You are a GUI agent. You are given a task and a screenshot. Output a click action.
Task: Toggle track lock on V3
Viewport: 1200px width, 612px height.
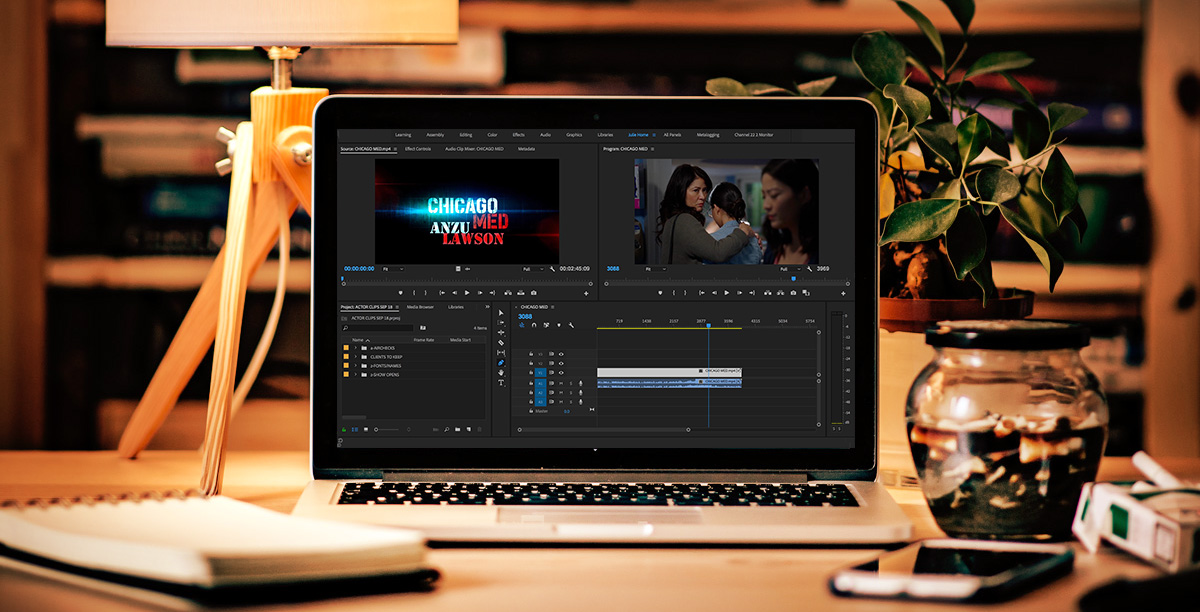pos(531,354)
